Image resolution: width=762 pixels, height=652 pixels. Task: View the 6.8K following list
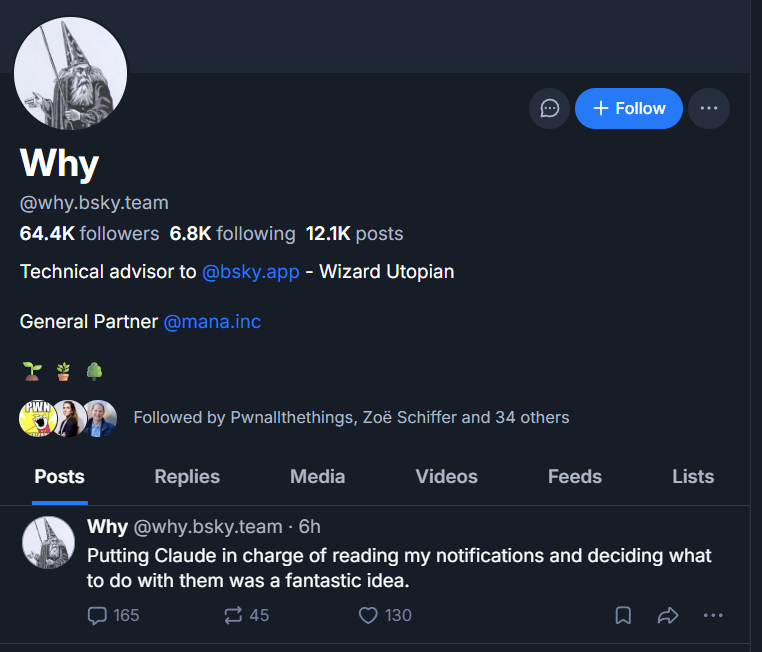click(x=232, y=234)
